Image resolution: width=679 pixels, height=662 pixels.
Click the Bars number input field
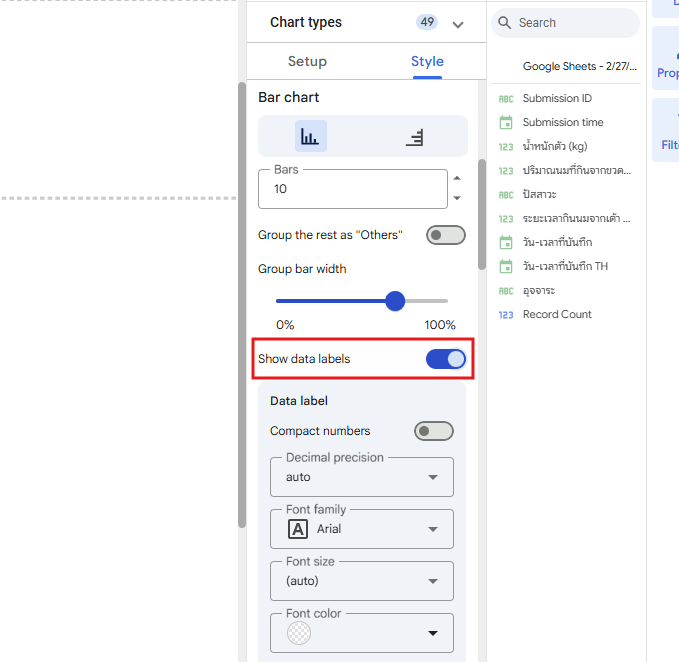tap(350, 189)
